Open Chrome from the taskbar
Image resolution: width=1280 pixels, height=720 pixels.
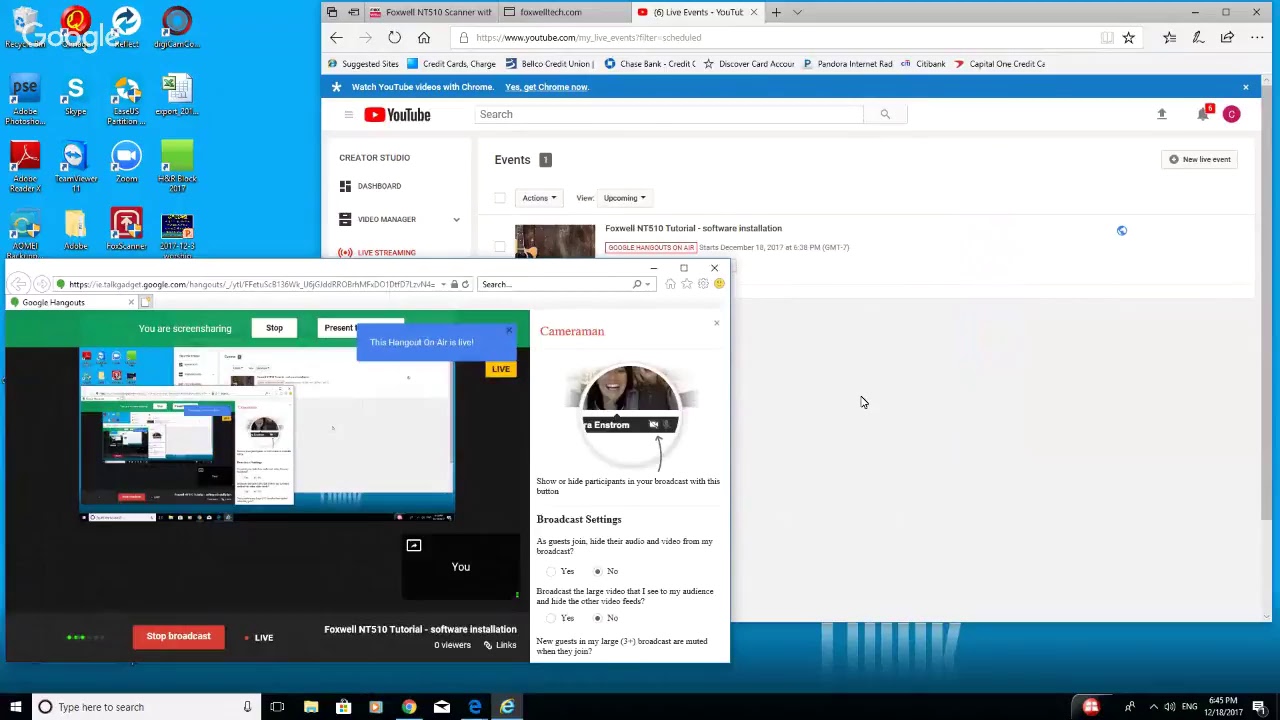(409, 707)
